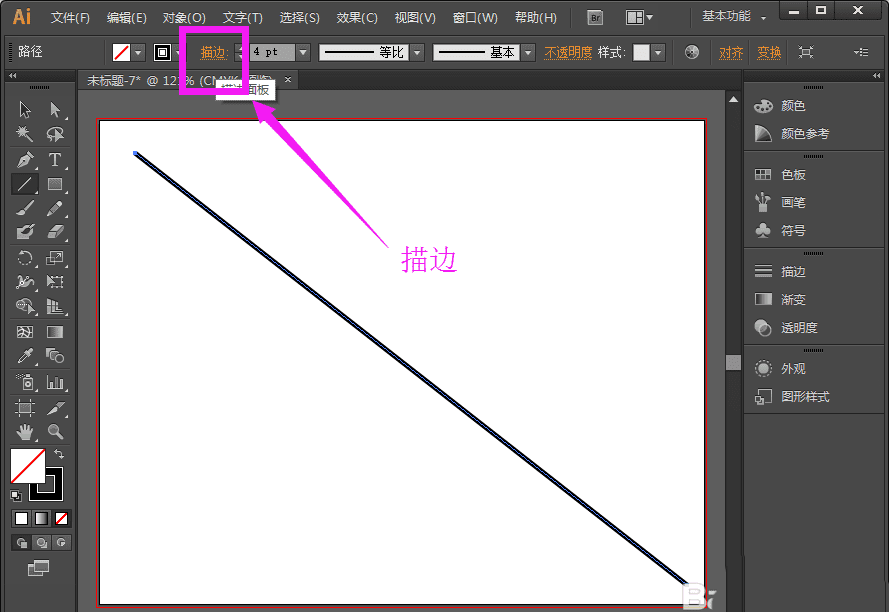Select the Pencil tool
Screen dimensions: 889x612
click(55, 208)
